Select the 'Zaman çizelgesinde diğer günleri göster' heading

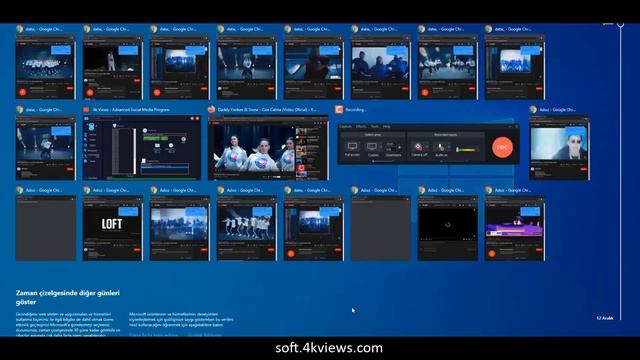[68, 297]
